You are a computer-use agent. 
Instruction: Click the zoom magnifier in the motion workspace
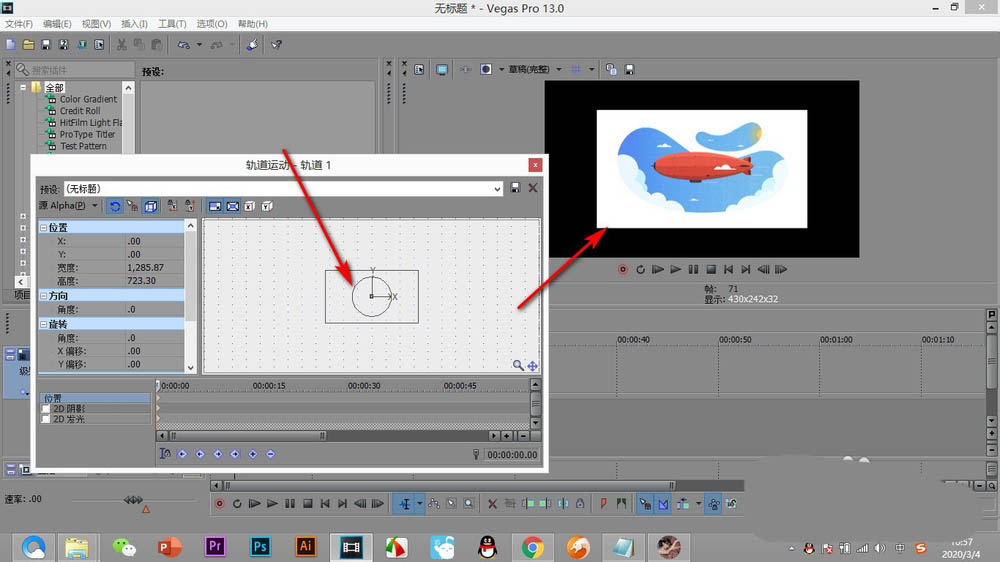coord(518,365)
